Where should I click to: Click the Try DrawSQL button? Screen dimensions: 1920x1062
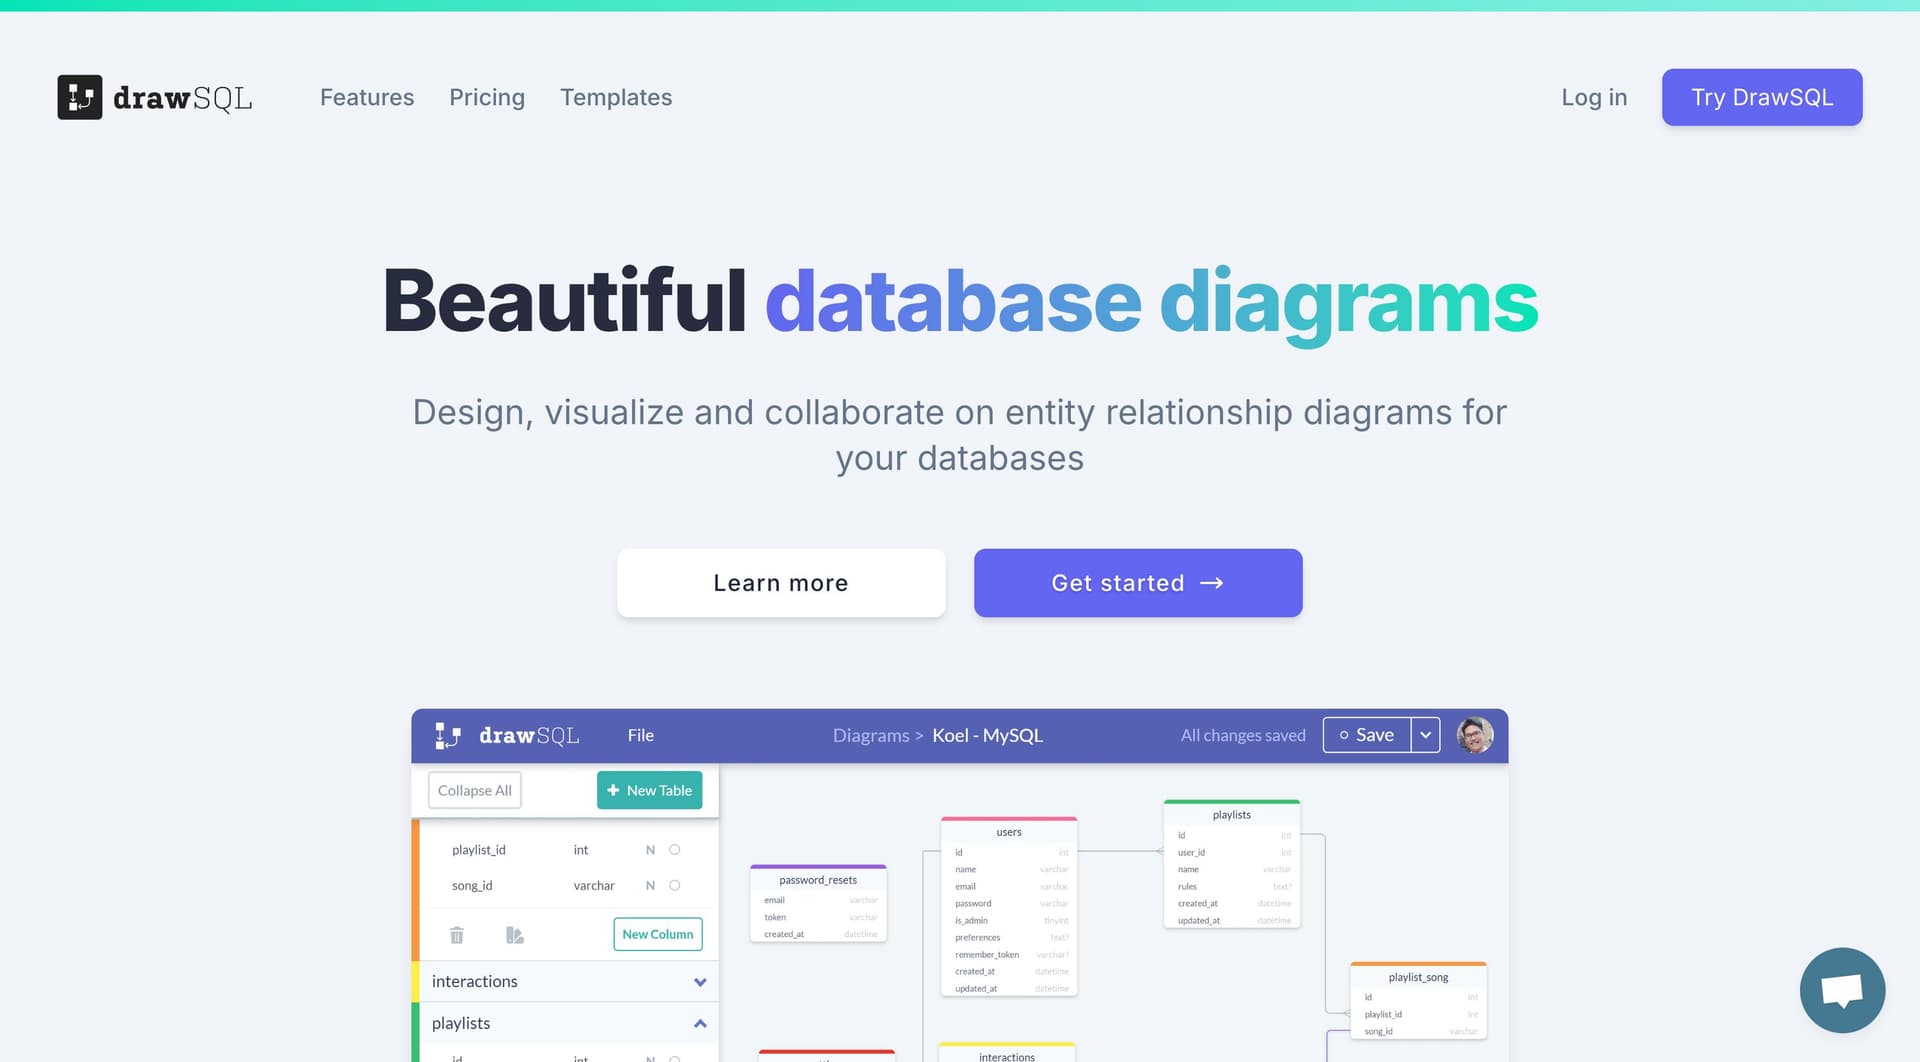[1762, 97]
